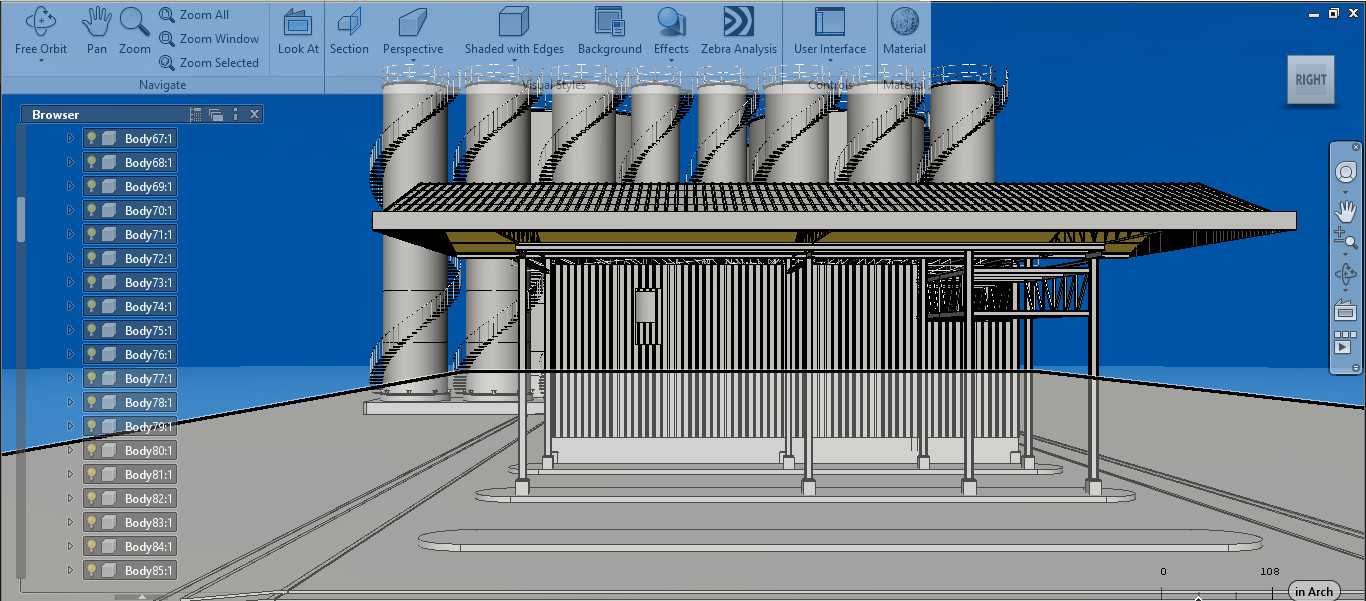Close the Browser panel
The image size is (1366, 601).
[255, 115]
